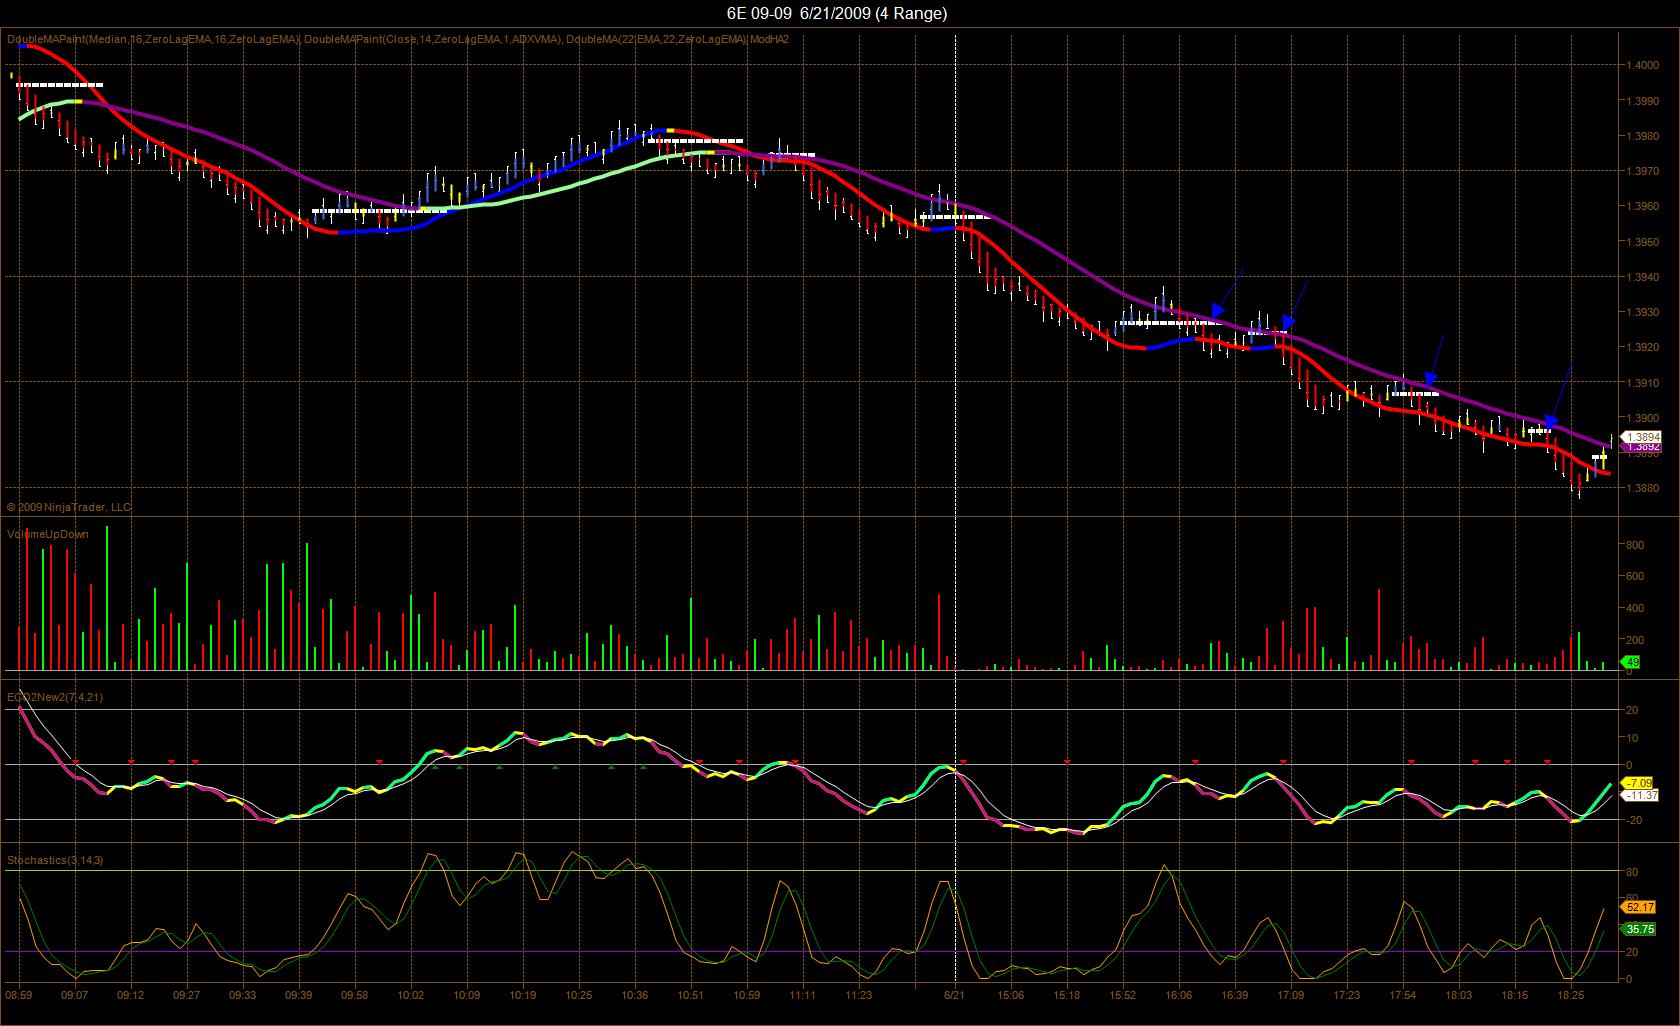Click the 1.3910 price axis label
1680x1026 pixels.
(1642, 383)
